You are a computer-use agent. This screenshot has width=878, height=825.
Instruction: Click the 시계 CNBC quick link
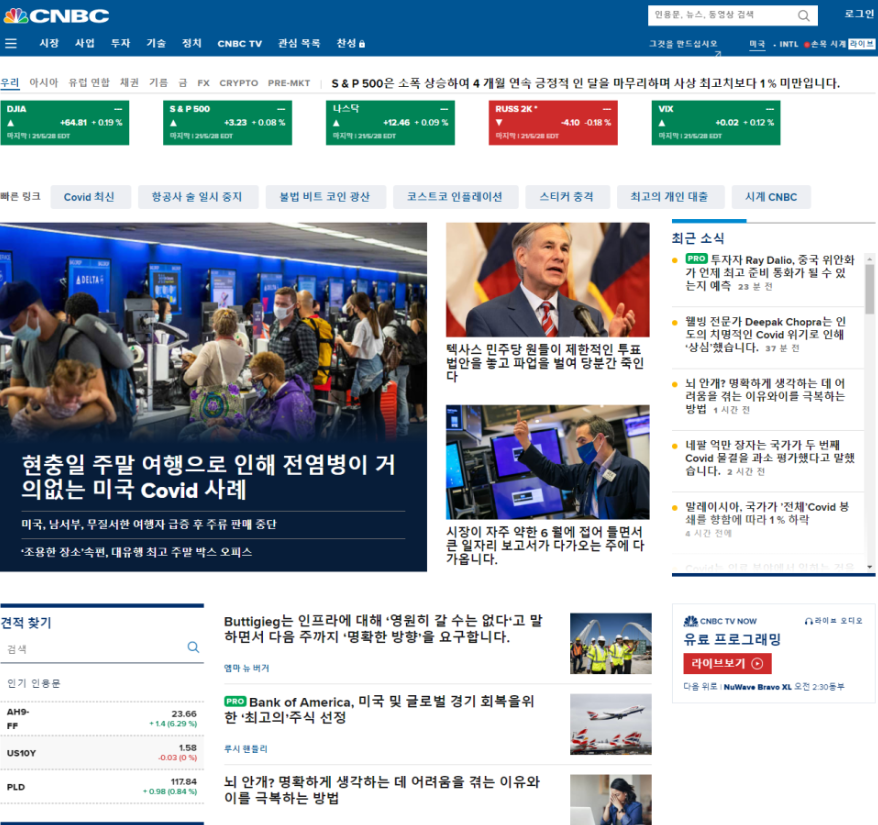coord(771,197)
